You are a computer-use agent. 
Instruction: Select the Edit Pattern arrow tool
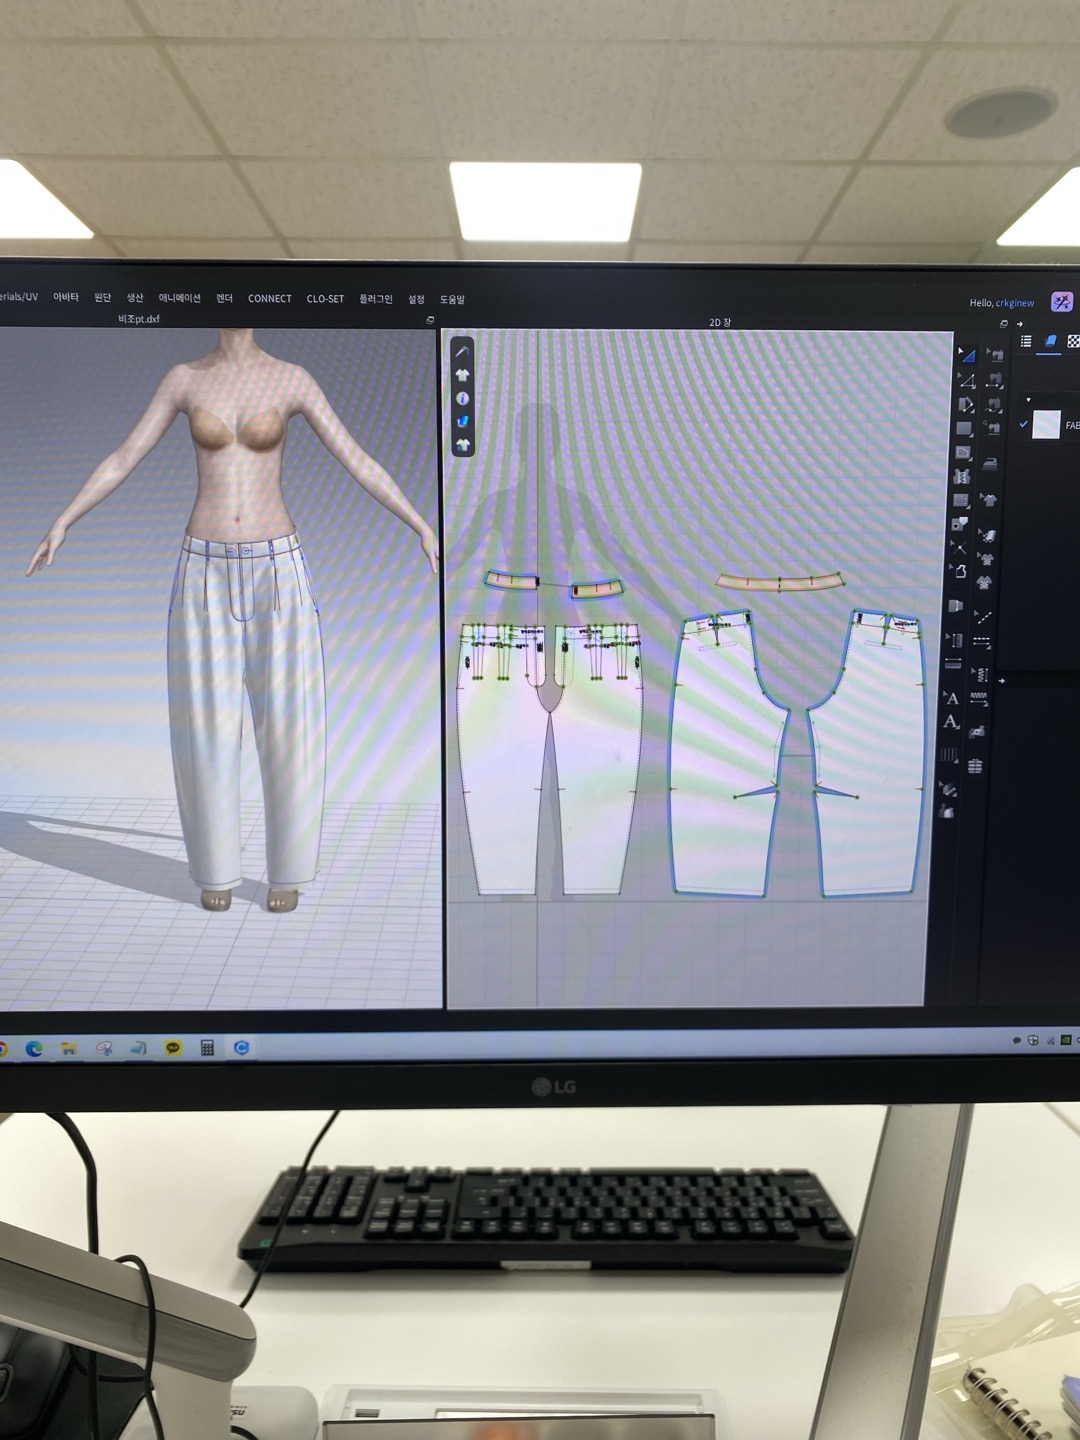tap(966, 355)
